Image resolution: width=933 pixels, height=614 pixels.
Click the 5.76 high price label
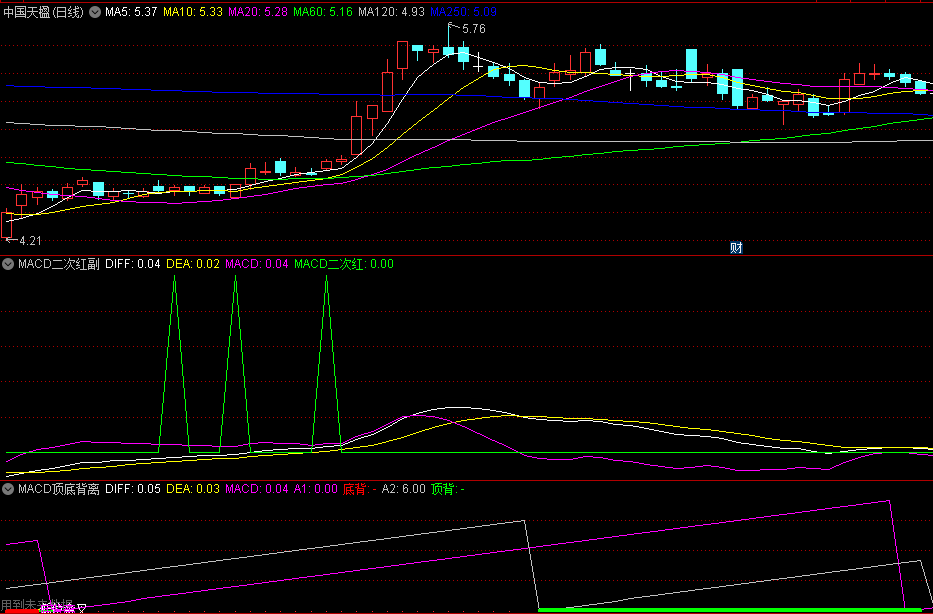pyautogui.click(x=474, y=29)
